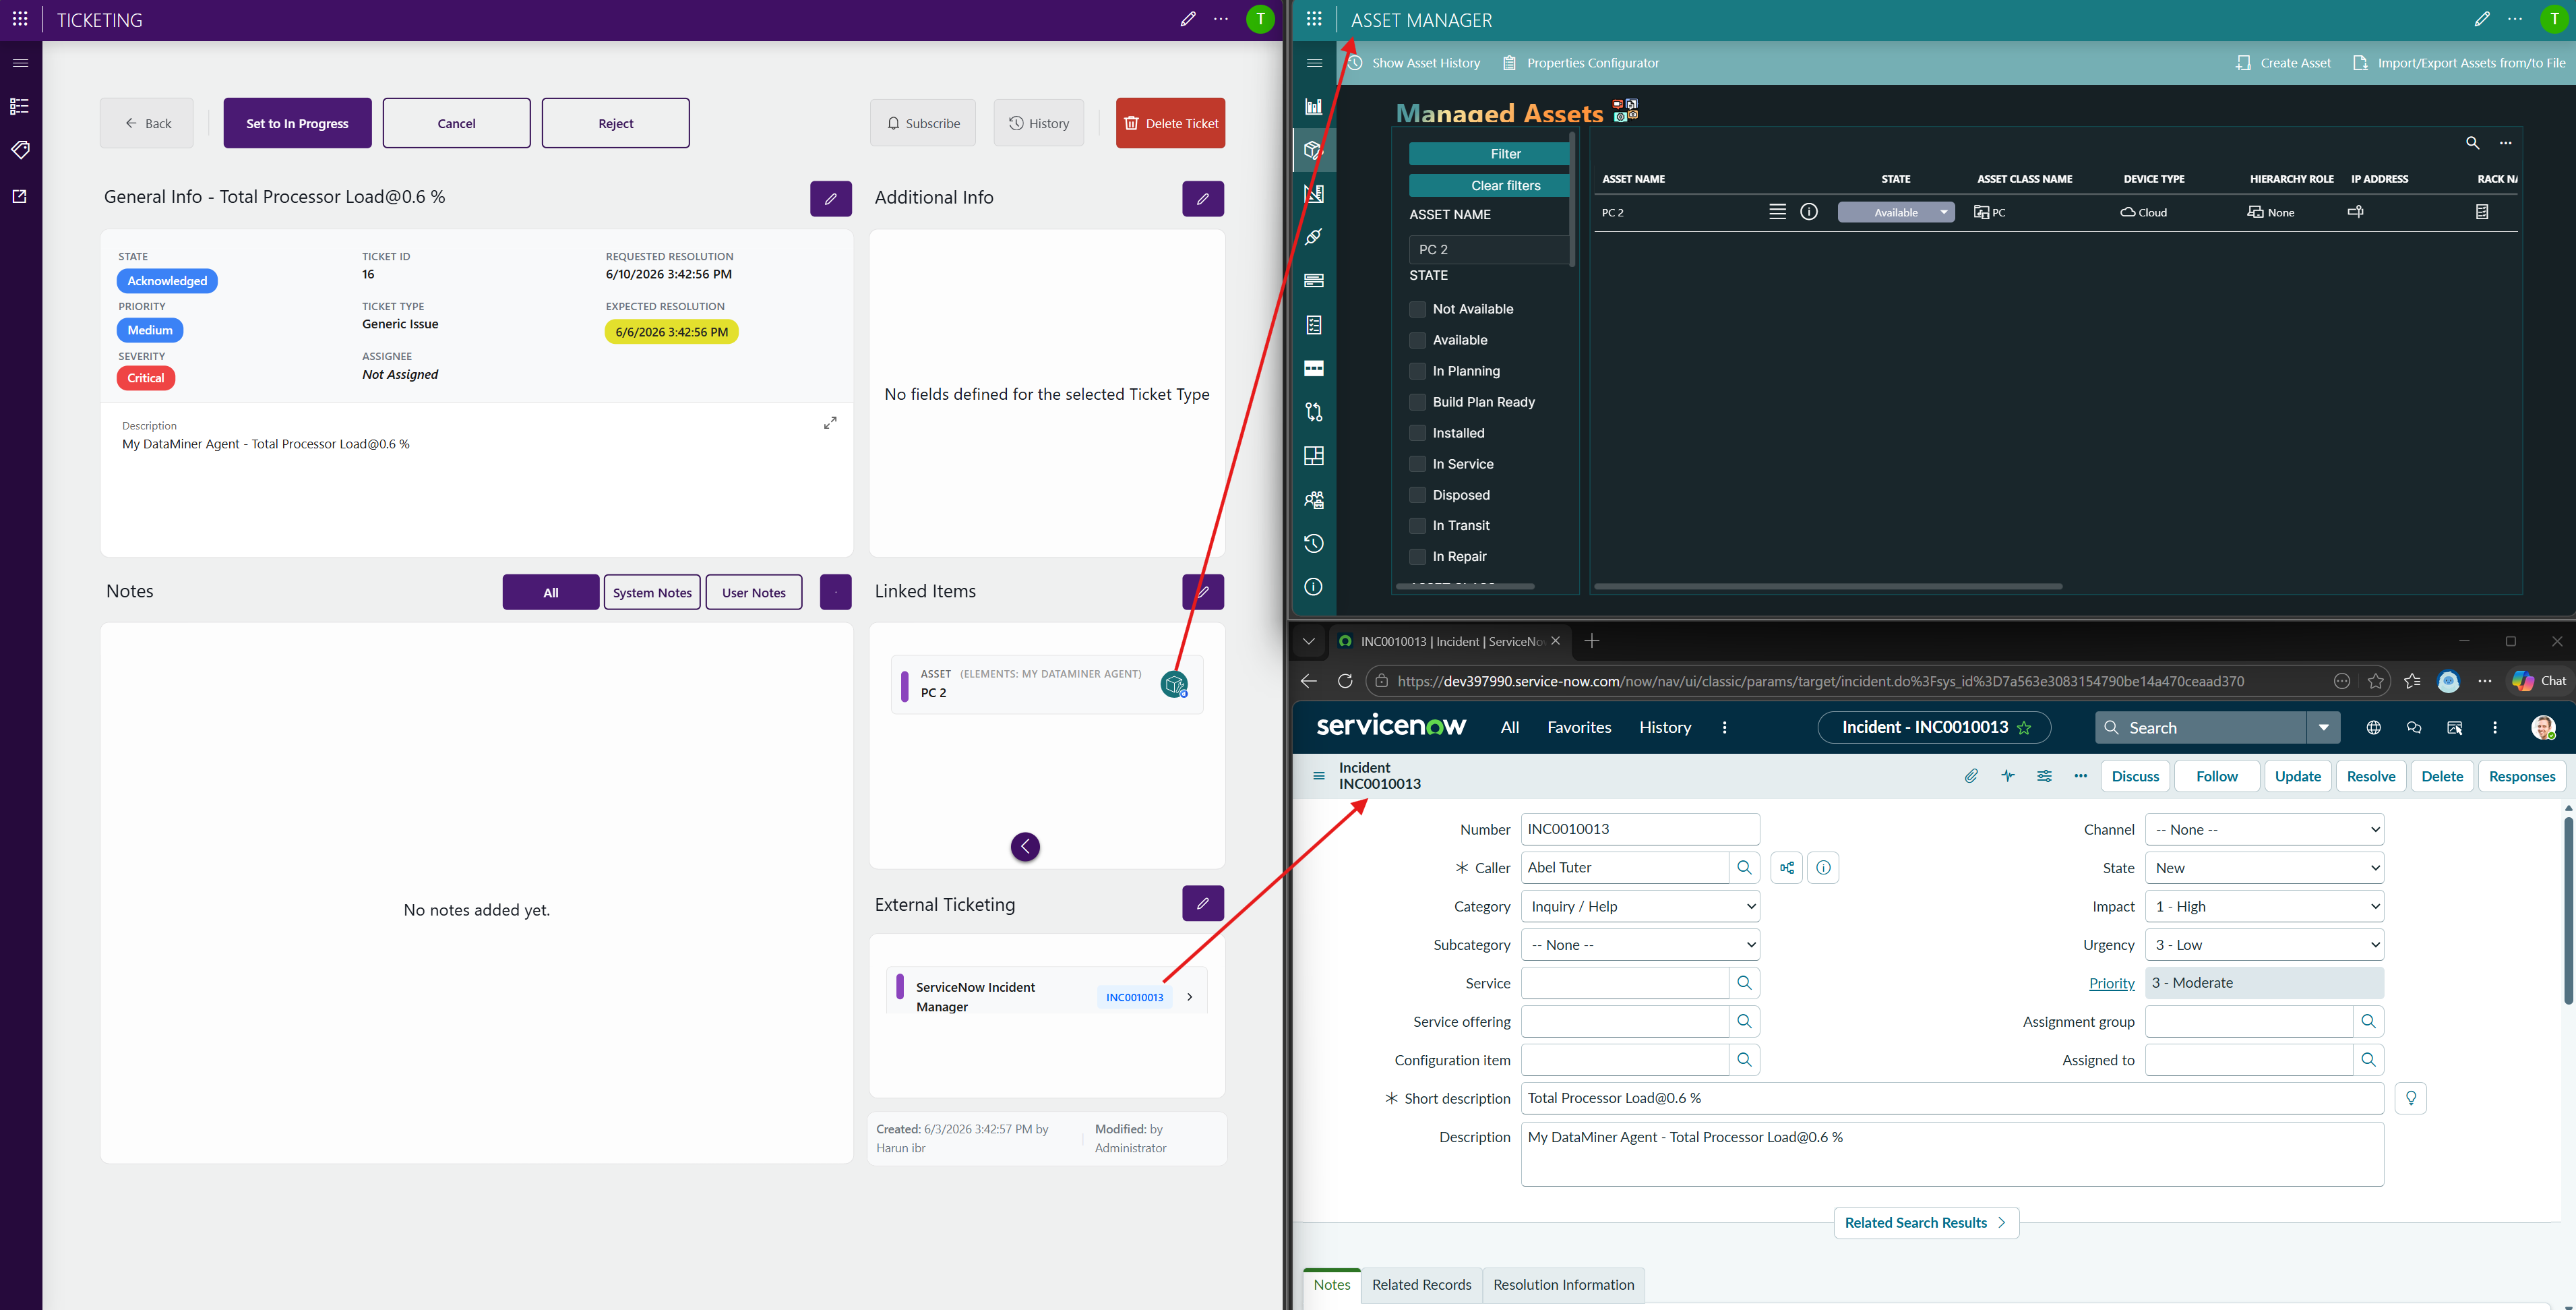This screenshot has height=1310, width=2576.
Task: Open the PC 2 Available state dropdown
Action: pyautogui.click(x=1896, y=212)
